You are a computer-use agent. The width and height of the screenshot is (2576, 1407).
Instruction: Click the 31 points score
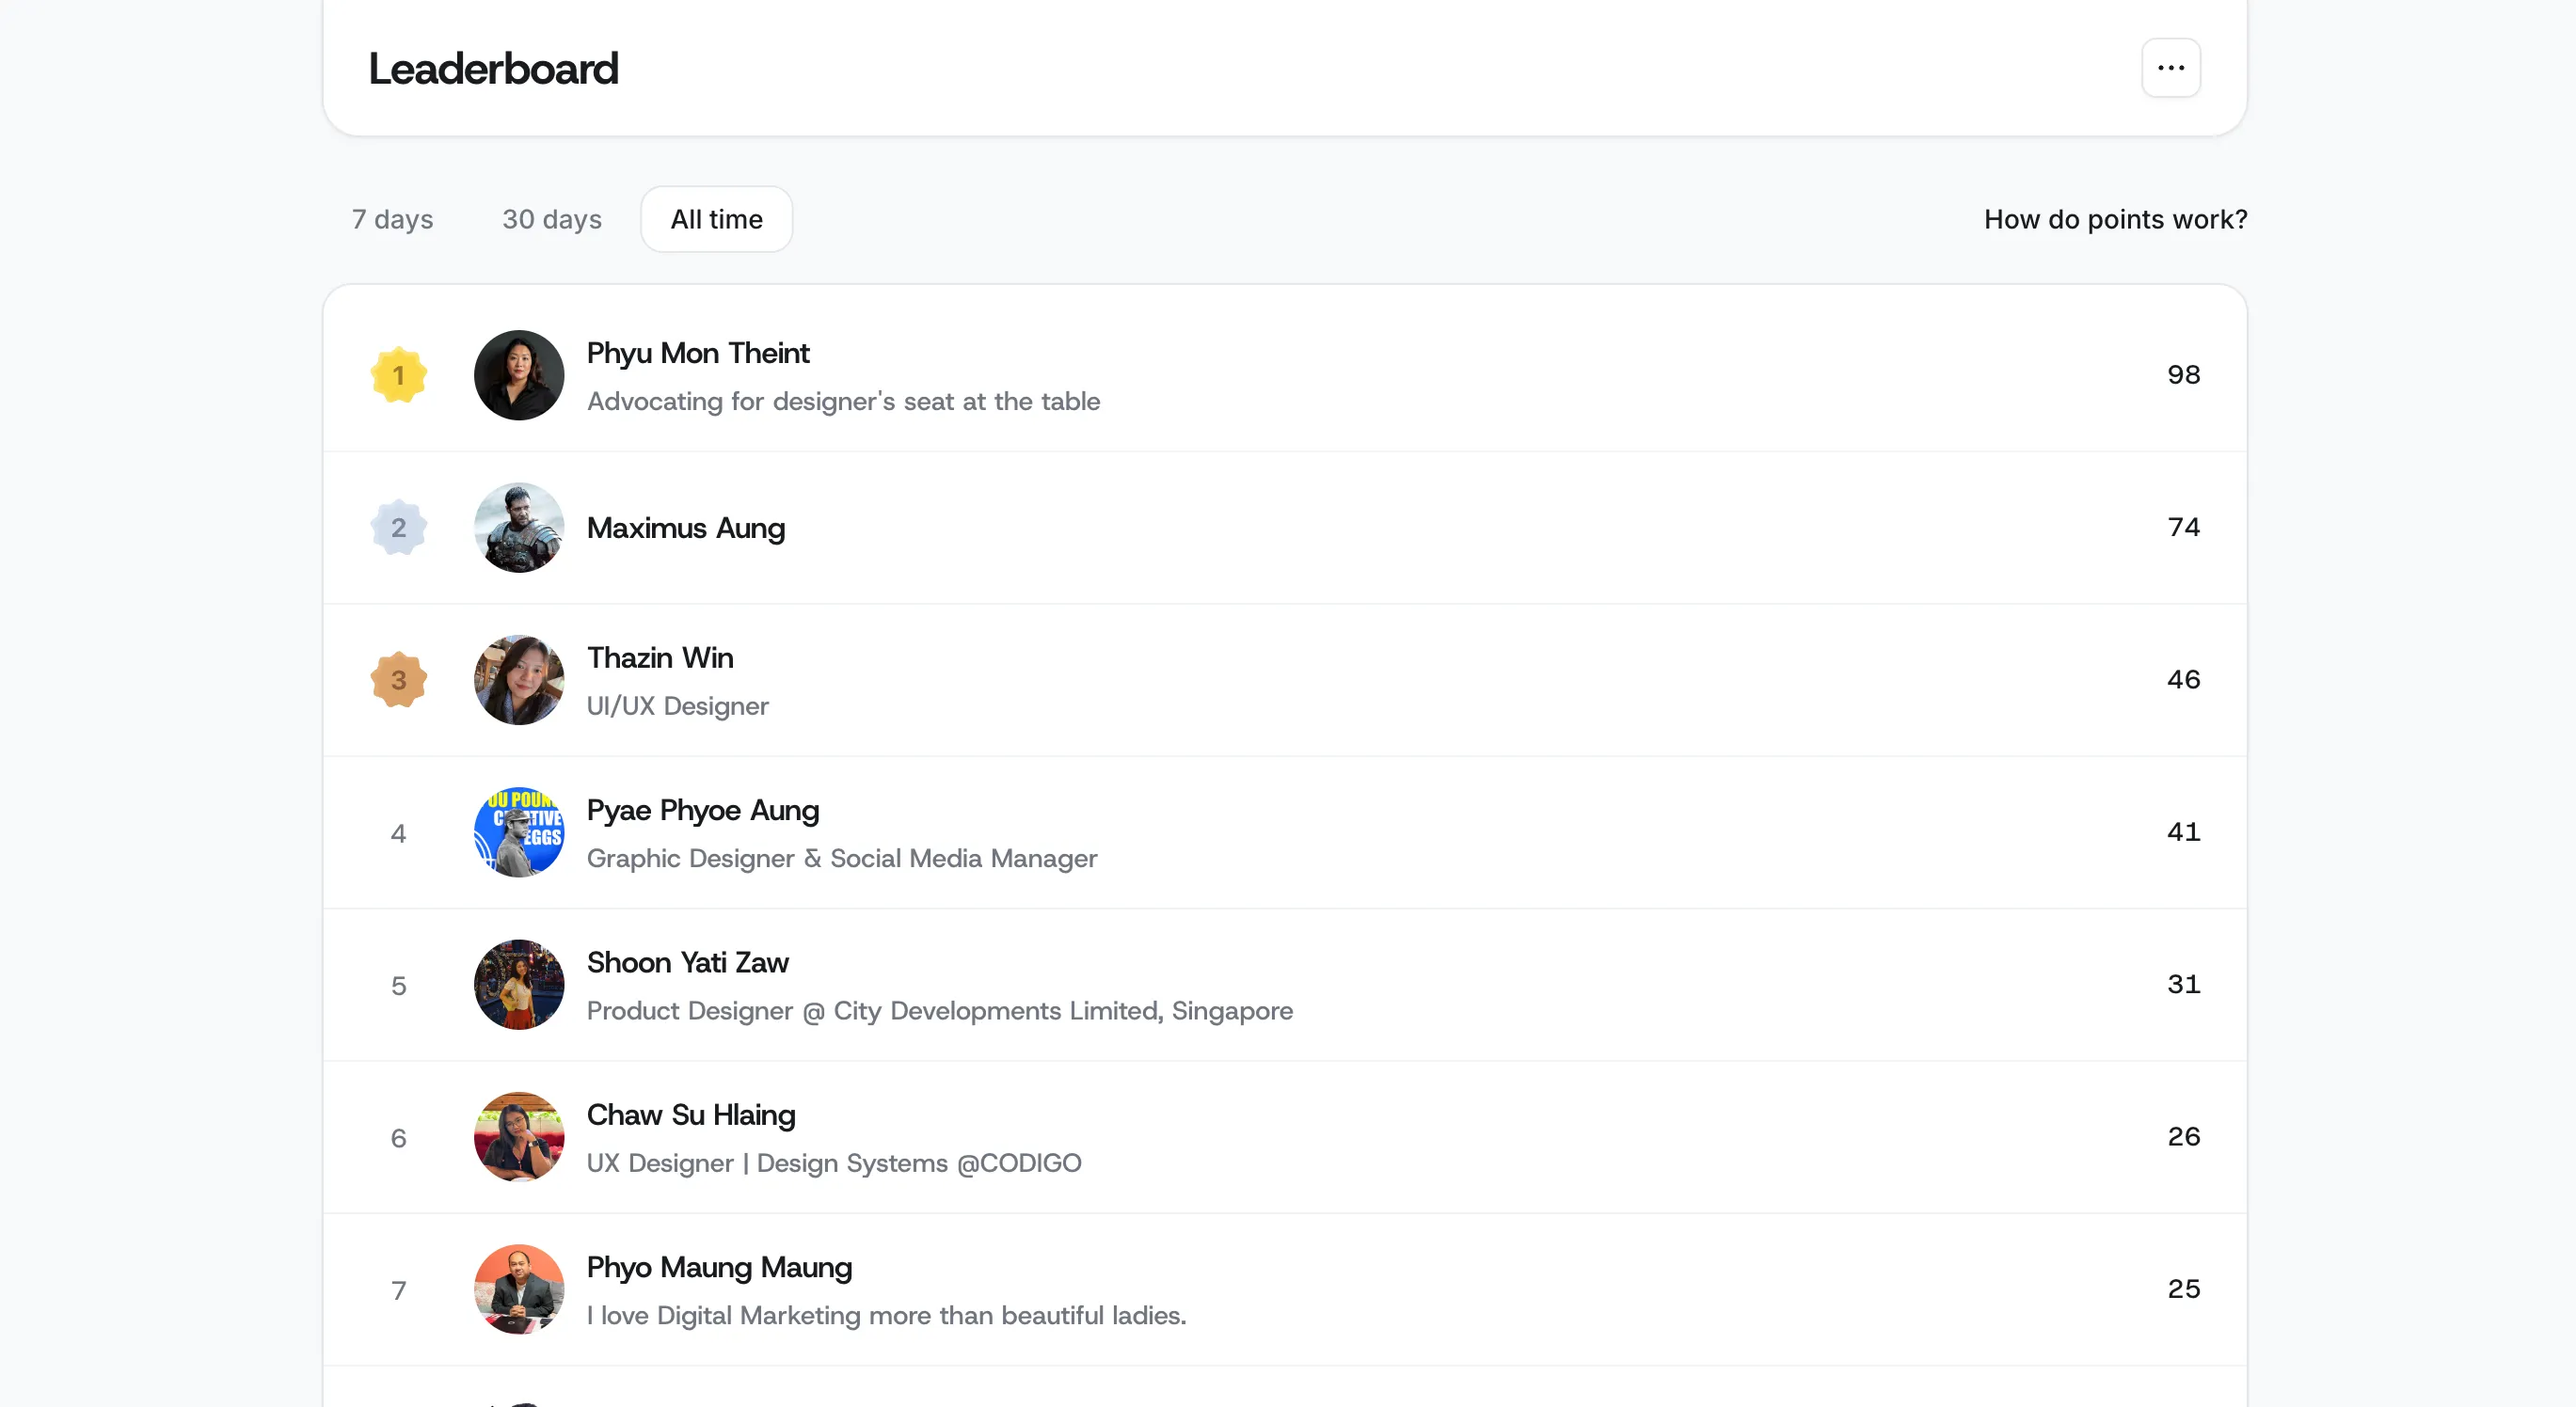tap(2183, 984)
